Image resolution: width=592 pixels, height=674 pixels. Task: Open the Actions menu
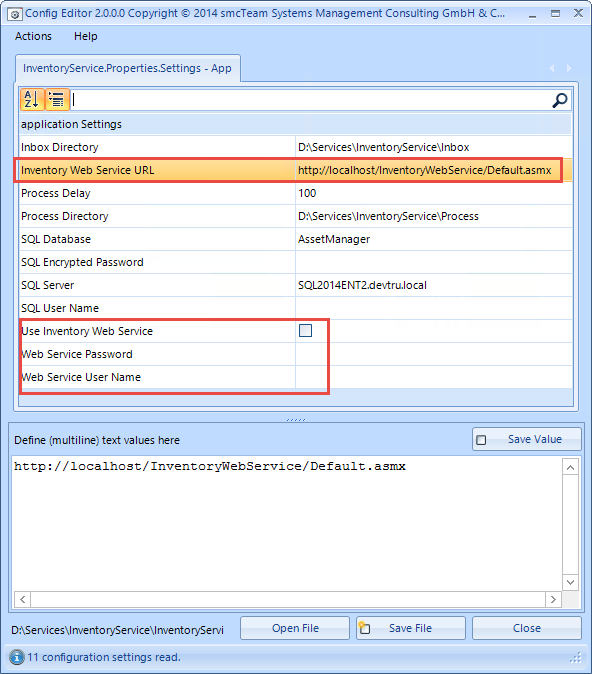33,36
